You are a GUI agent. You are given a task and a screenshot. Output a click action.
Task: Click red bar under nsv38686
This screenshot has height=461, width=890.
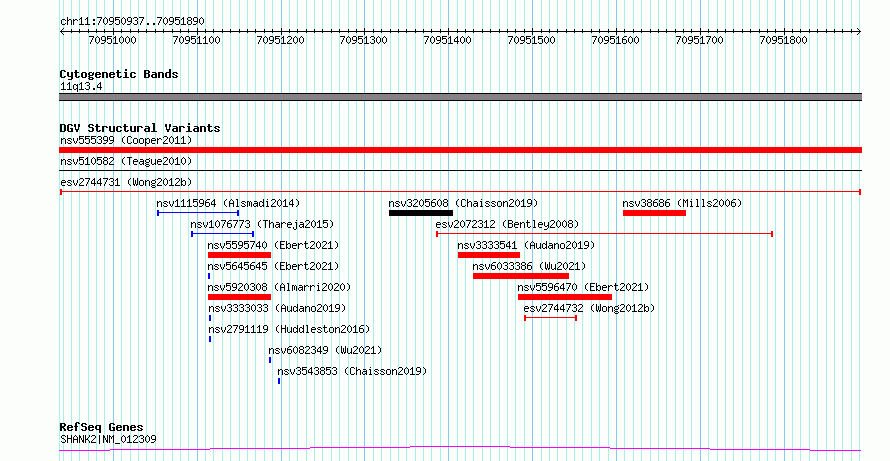point(654,213)
